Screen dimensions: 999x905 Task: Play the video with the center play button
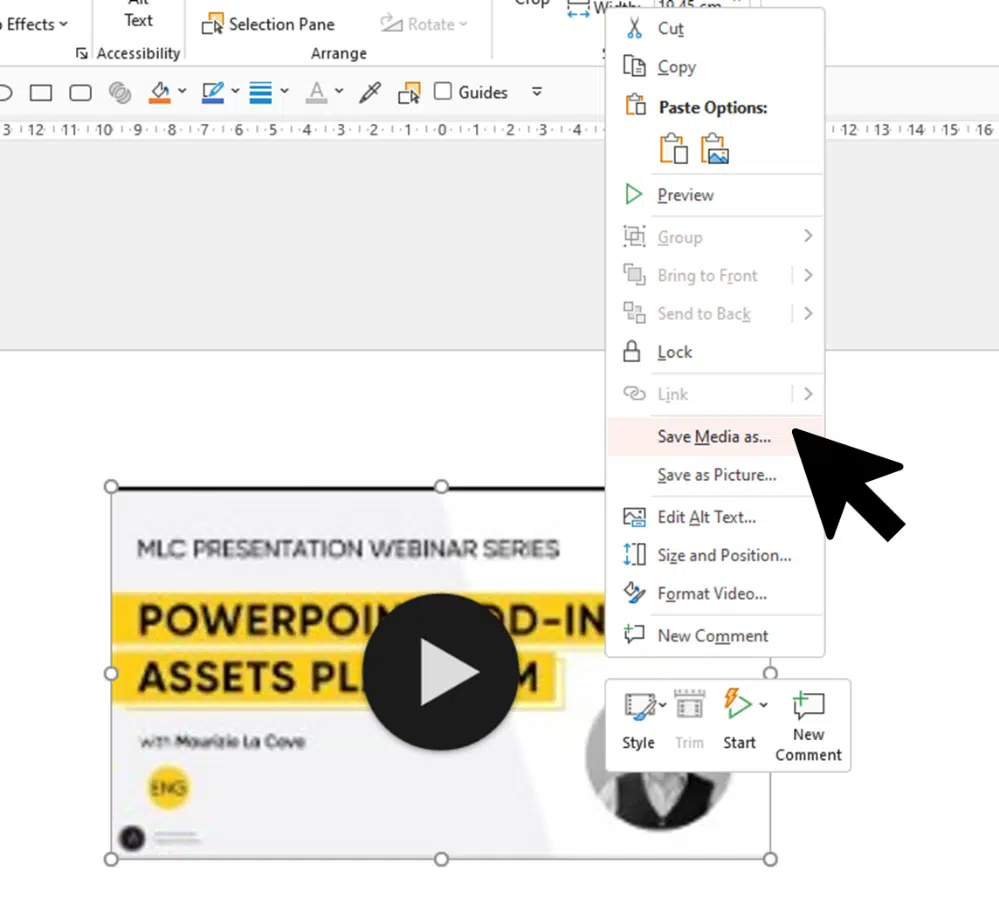click(x=440, y=671)
